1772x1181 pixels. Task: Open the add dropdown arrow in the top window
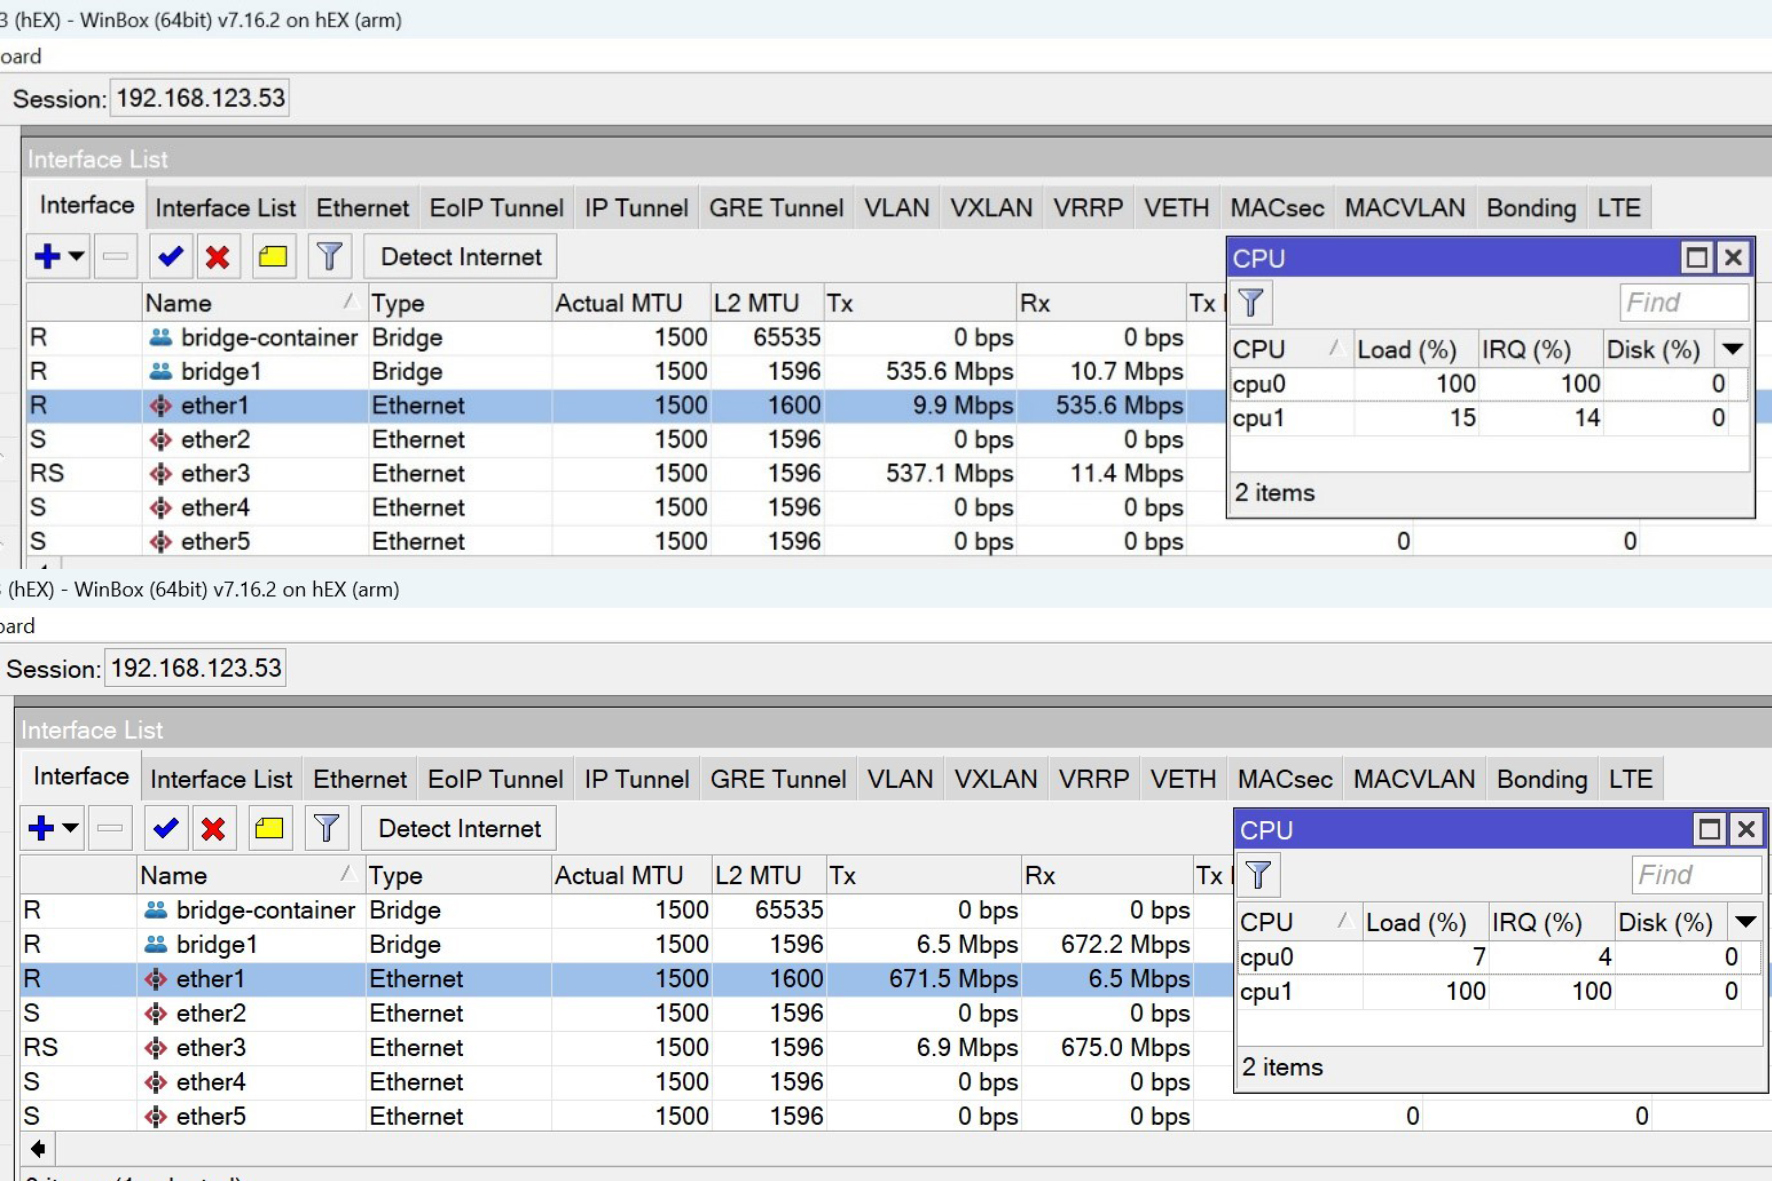tap(76, 257)
